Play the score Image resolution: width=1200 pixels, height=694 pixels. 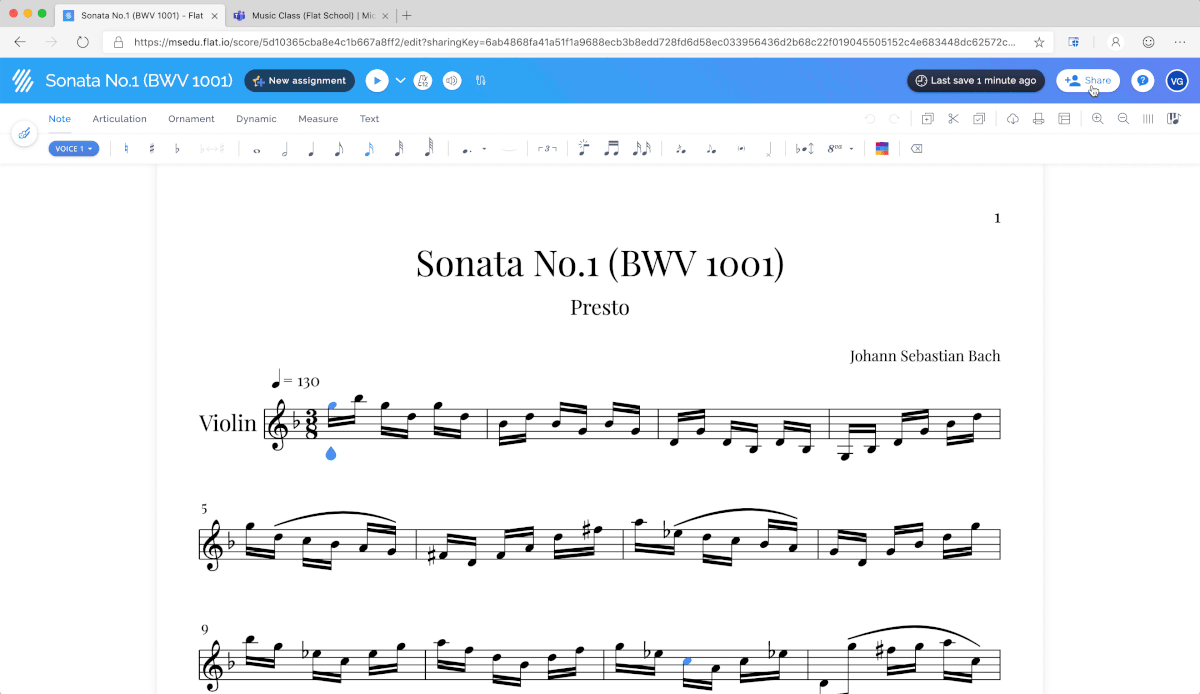[377, 81]
